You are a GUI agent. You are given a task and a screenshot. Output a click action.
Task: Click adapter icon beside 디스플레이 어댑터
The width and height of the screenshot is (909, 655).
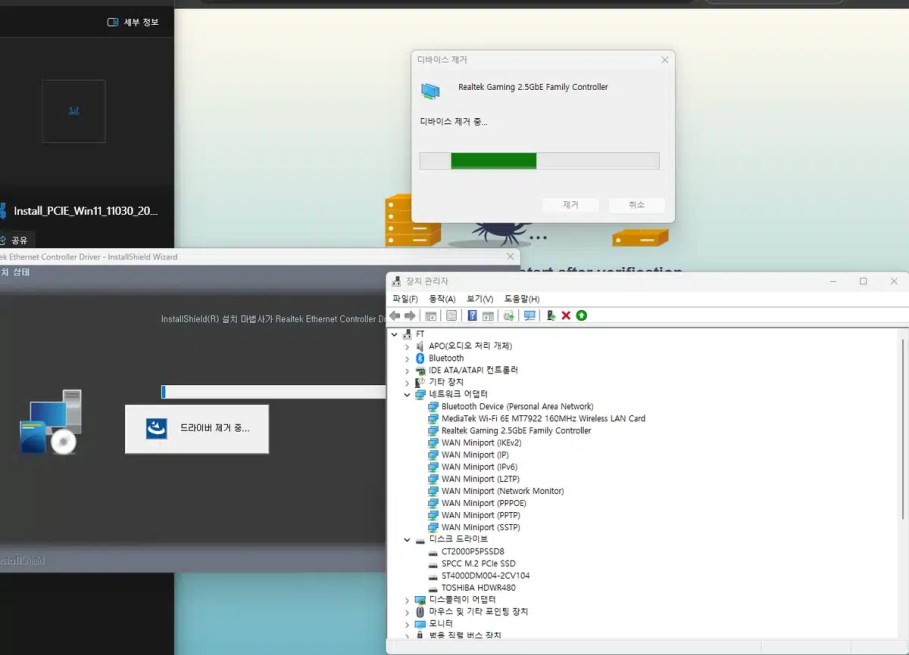(x=420, y=600)
